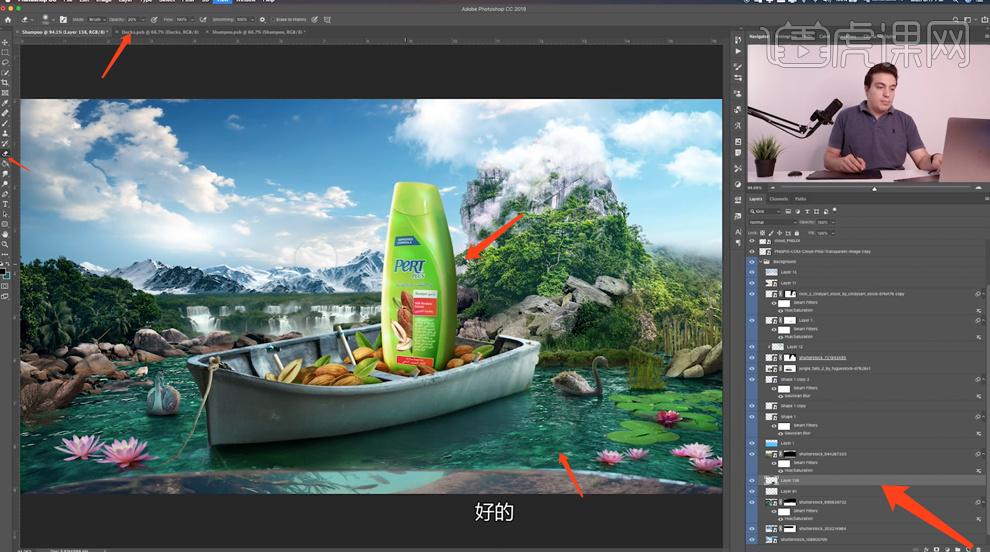Viewport: 990px width, 552px height.
Task: Select the Rectangular Marquee tool
Action: [x=5, y=52]
